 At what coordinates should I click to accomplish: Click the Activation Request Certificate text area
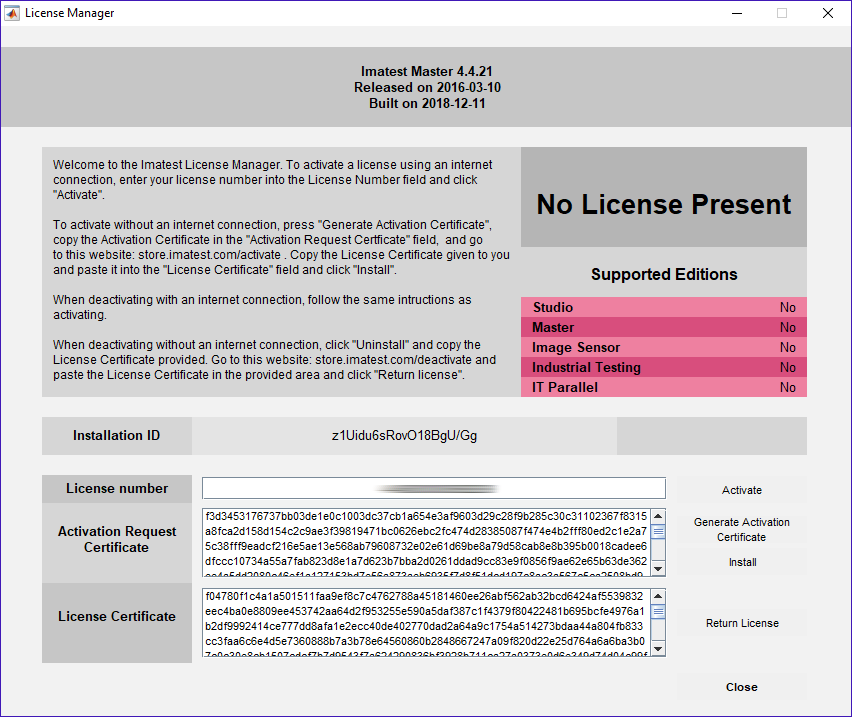427,542
